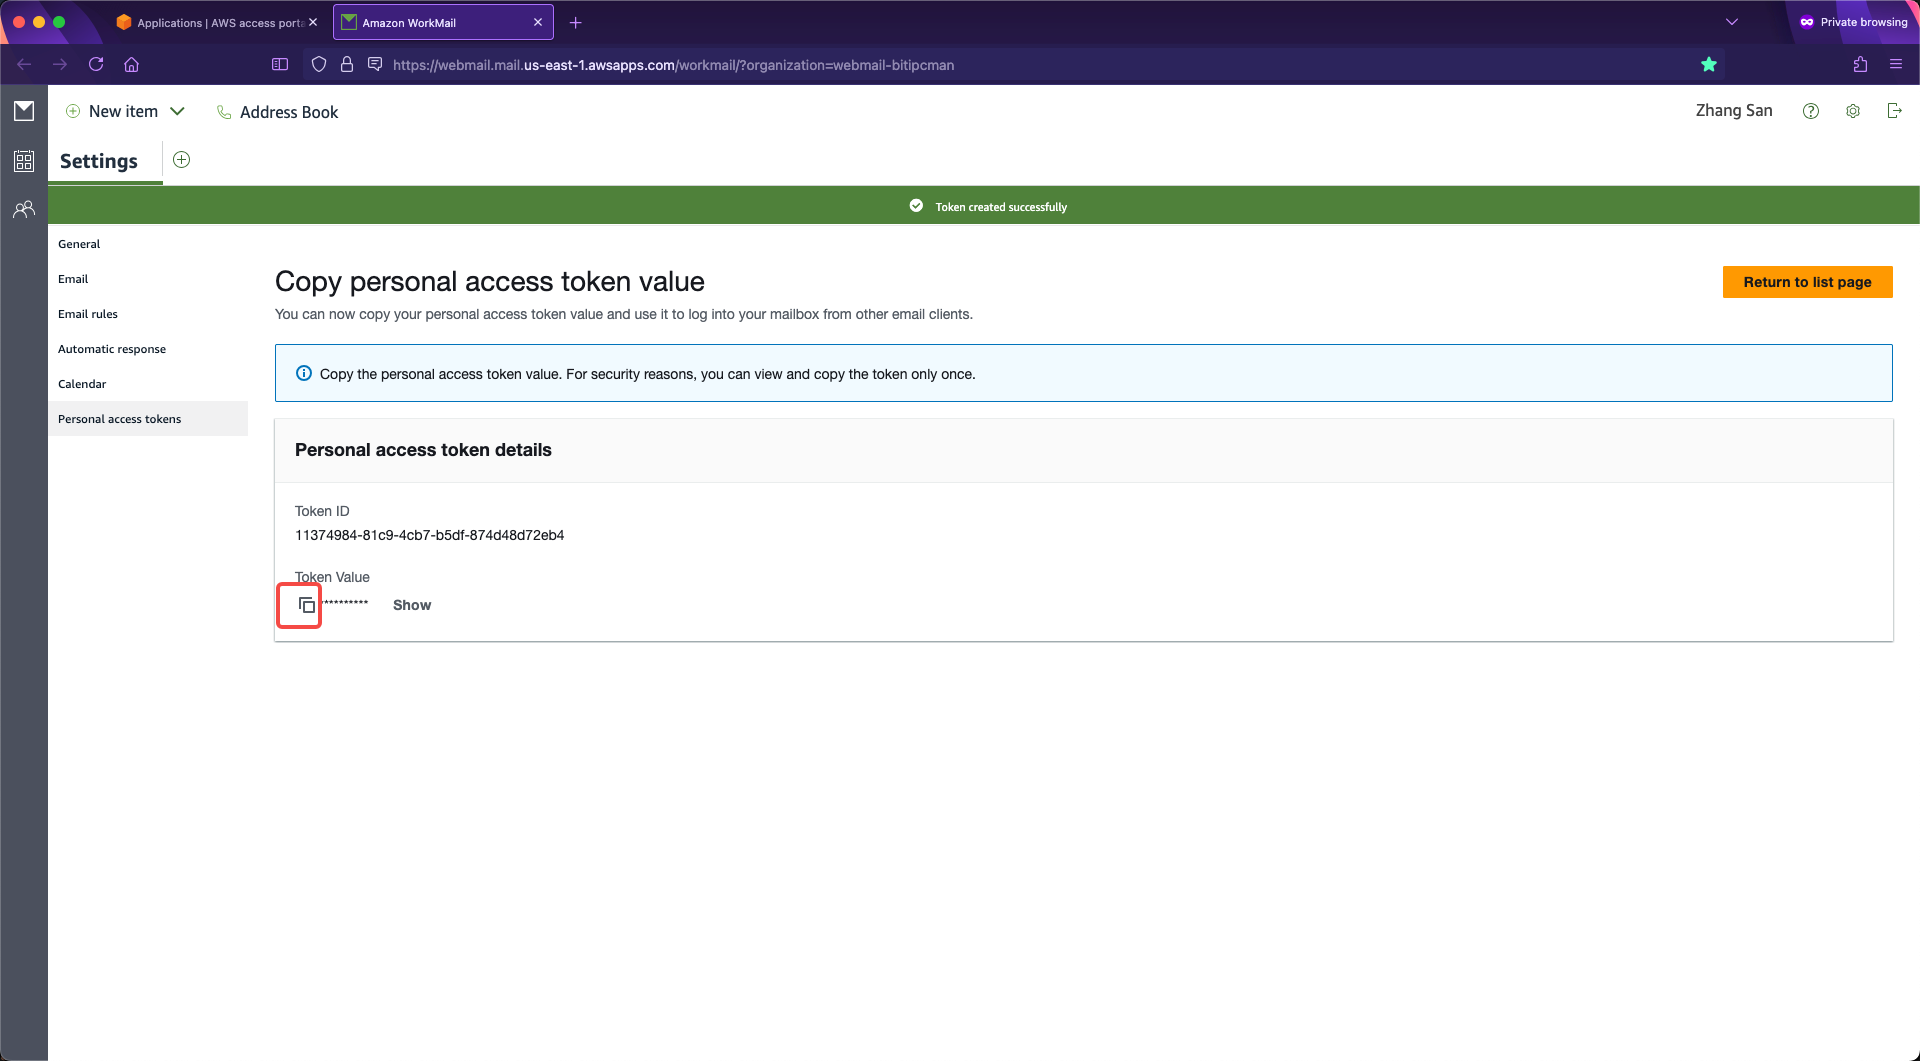Toggle the browser sidebar icon
This screenshot has width=1920, height=1061.
(280, 64)
